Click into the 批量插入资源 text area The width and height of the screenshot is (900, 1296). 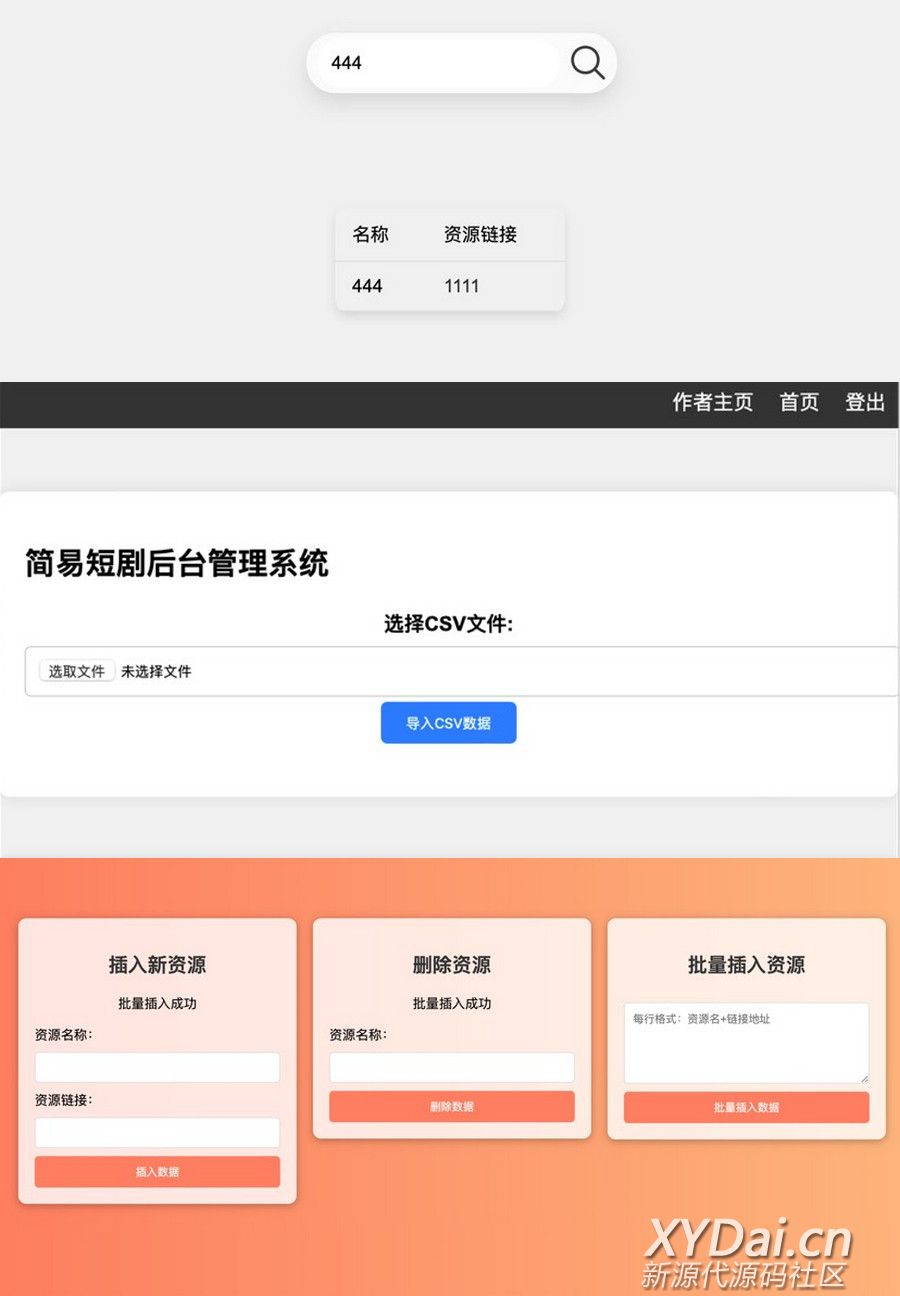(x=746, y=1043)
